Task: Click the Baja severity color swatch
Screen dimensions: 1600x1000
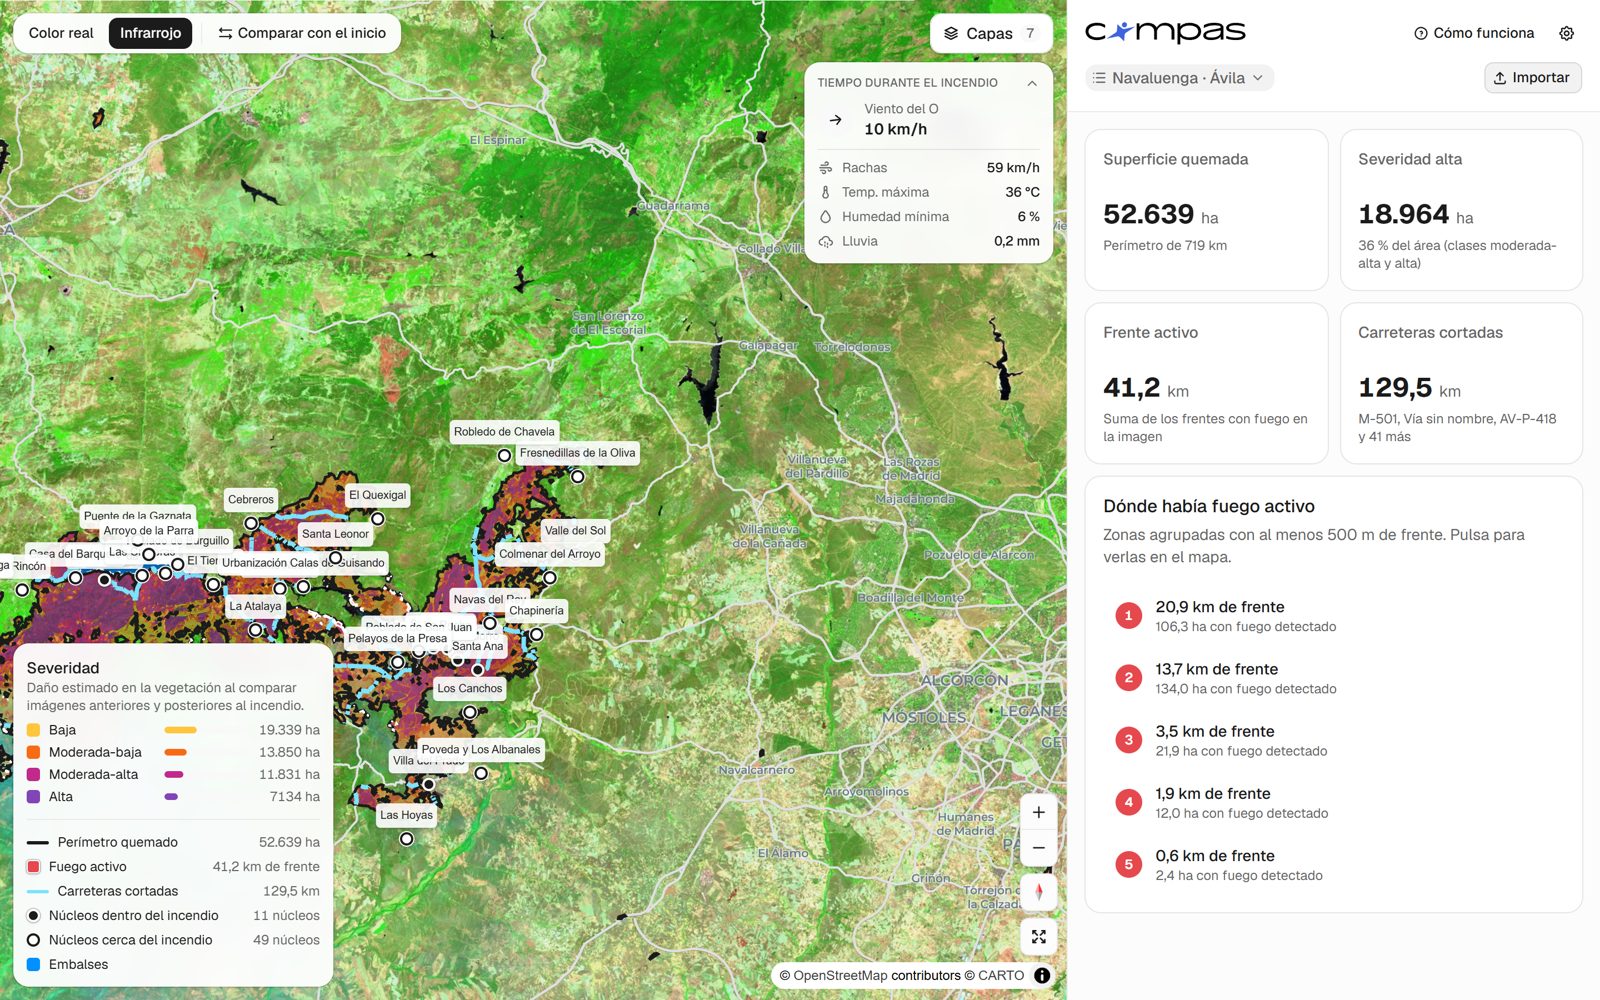Action: pos(33,730)
